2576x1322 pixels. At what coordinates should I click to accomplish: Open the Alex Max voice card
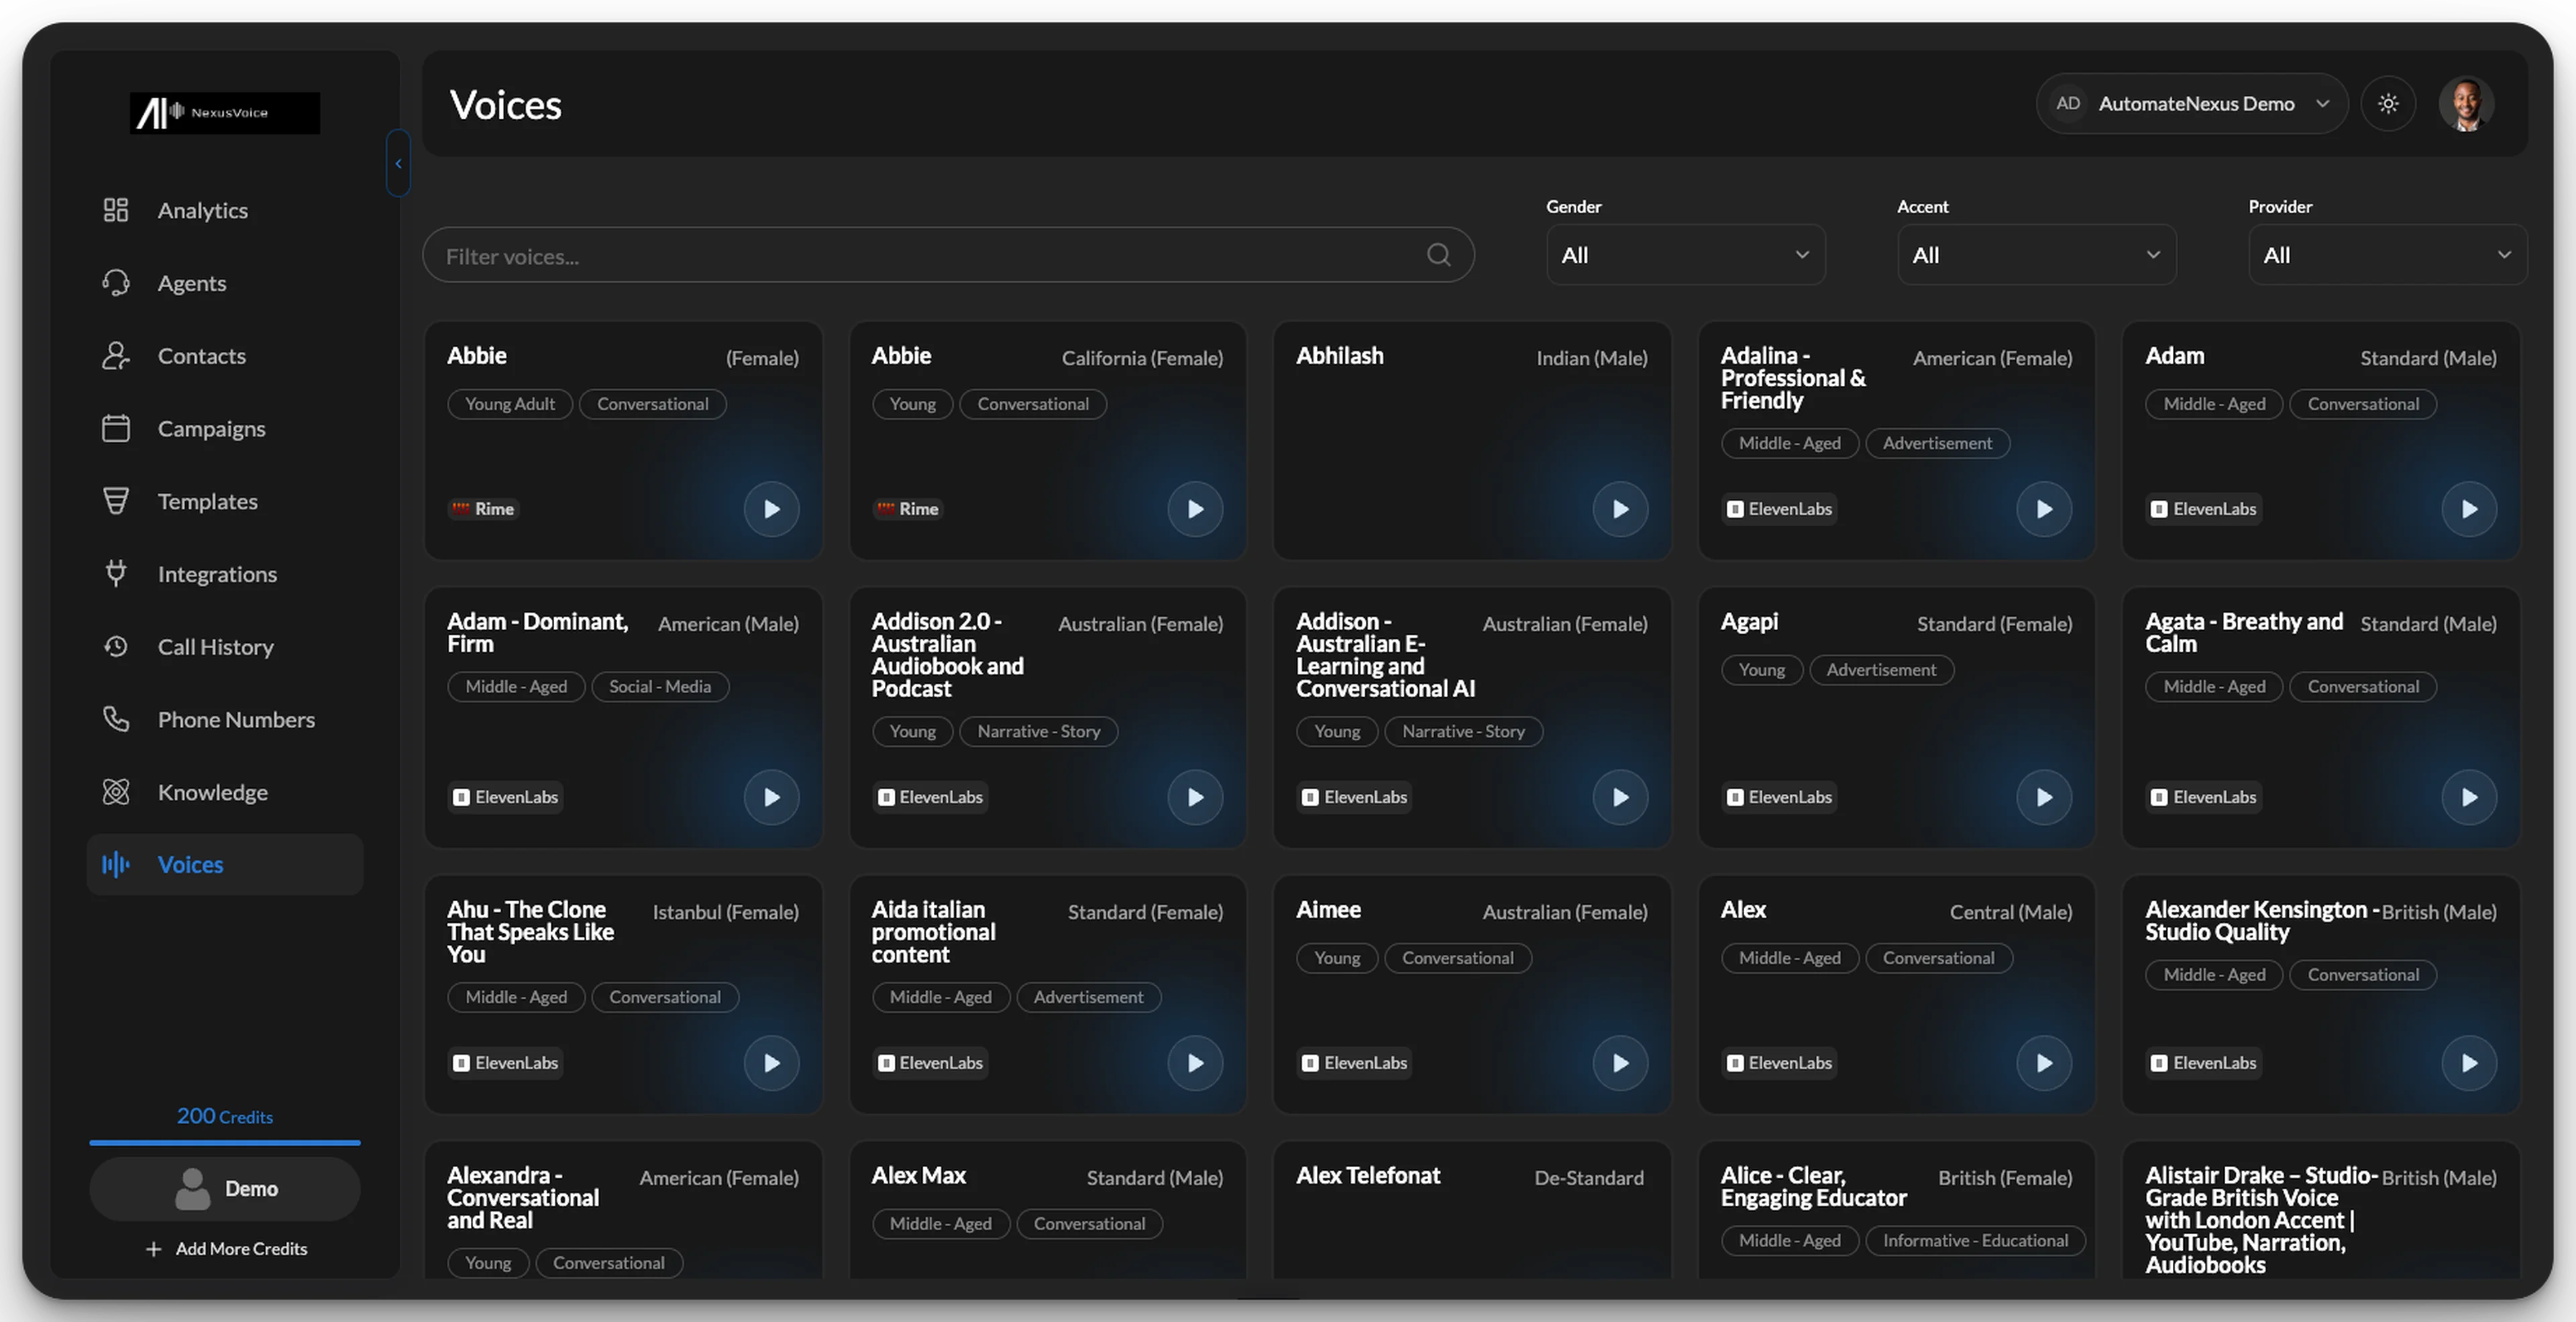(1047, 1210)
